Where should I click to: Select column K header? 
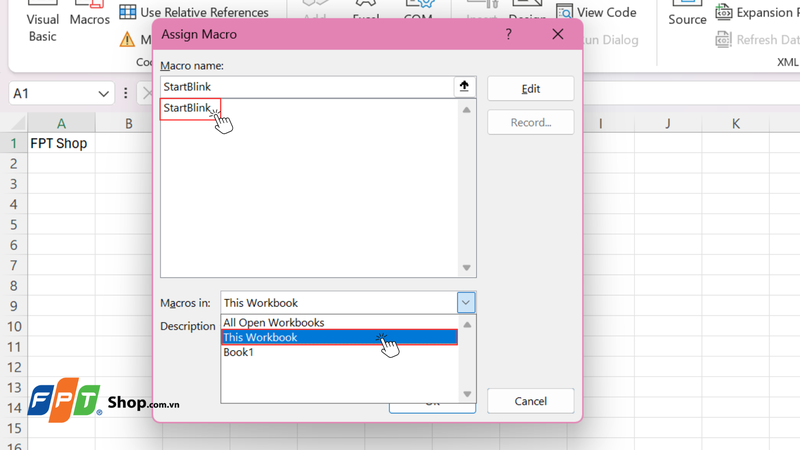735,123
